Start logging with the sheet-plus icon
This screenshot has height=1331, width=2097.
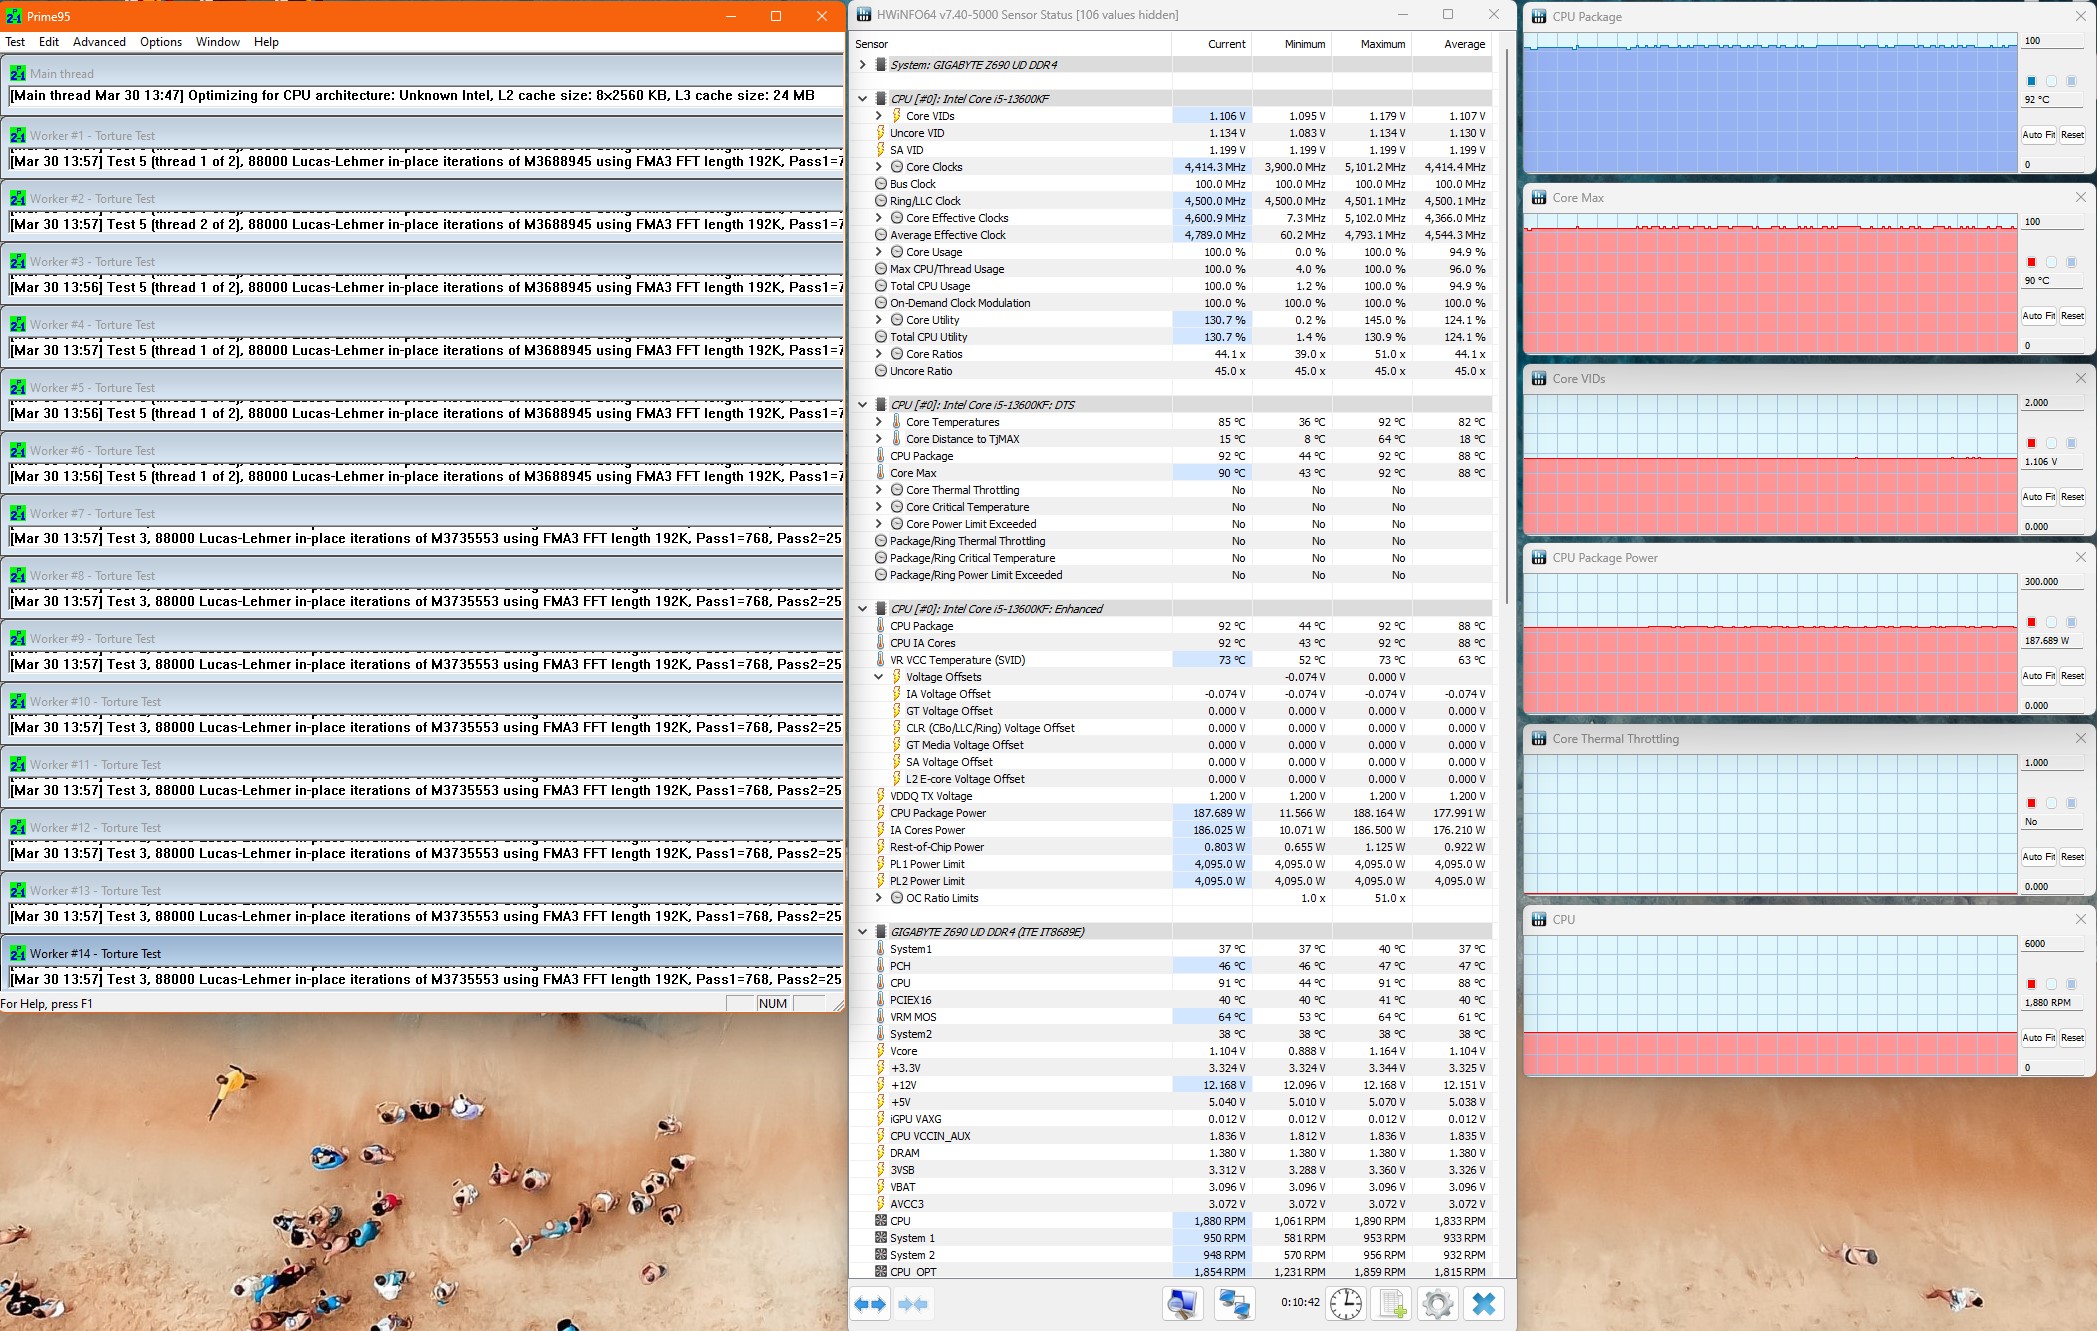(1392, 1304)
